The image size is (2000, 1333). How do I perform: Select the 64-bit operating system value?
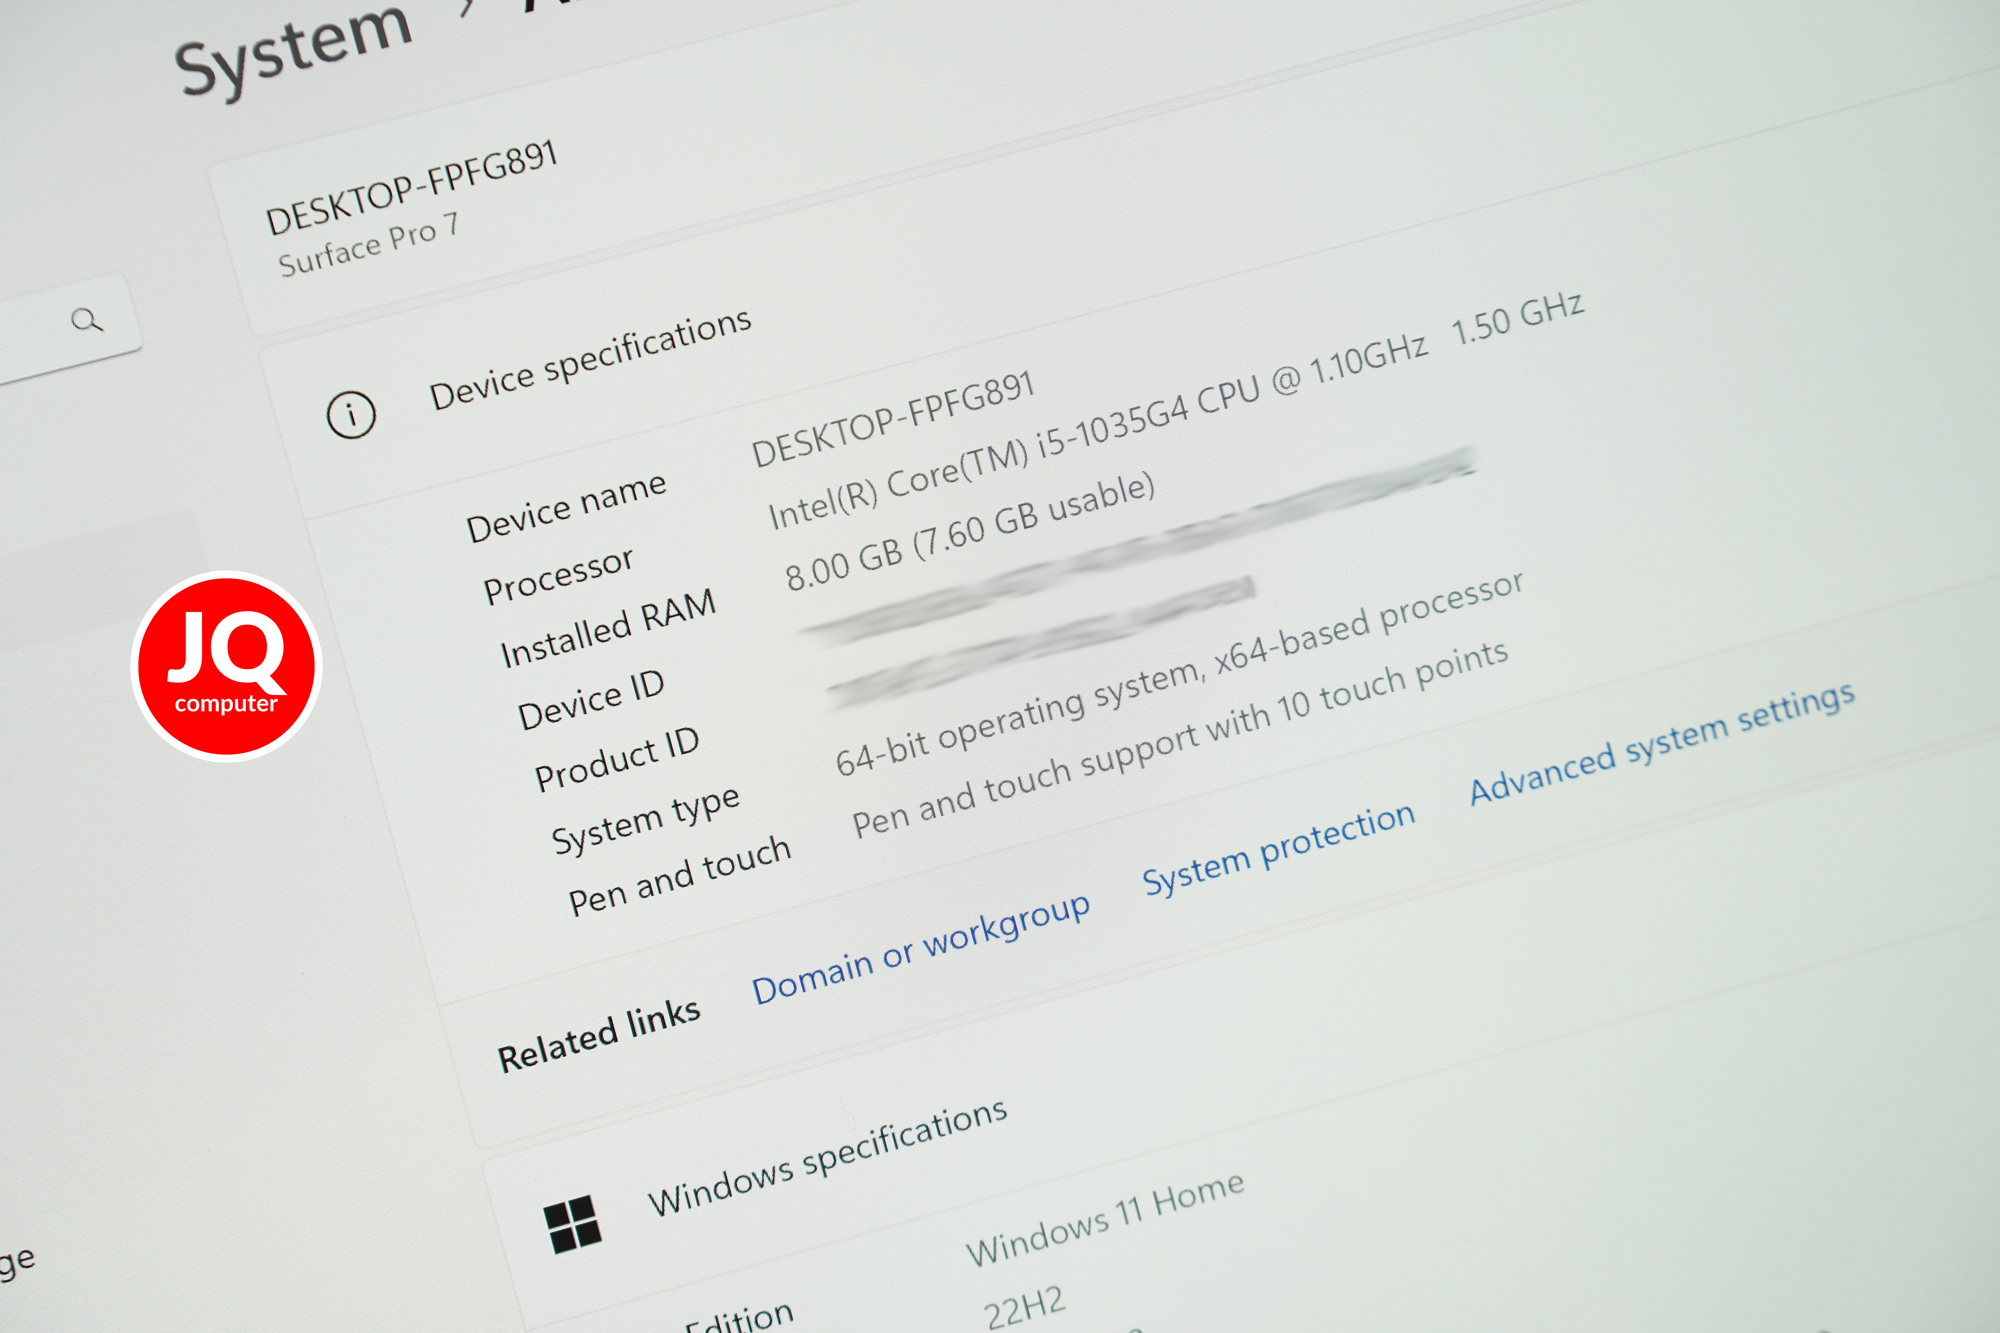(1179, 673)
